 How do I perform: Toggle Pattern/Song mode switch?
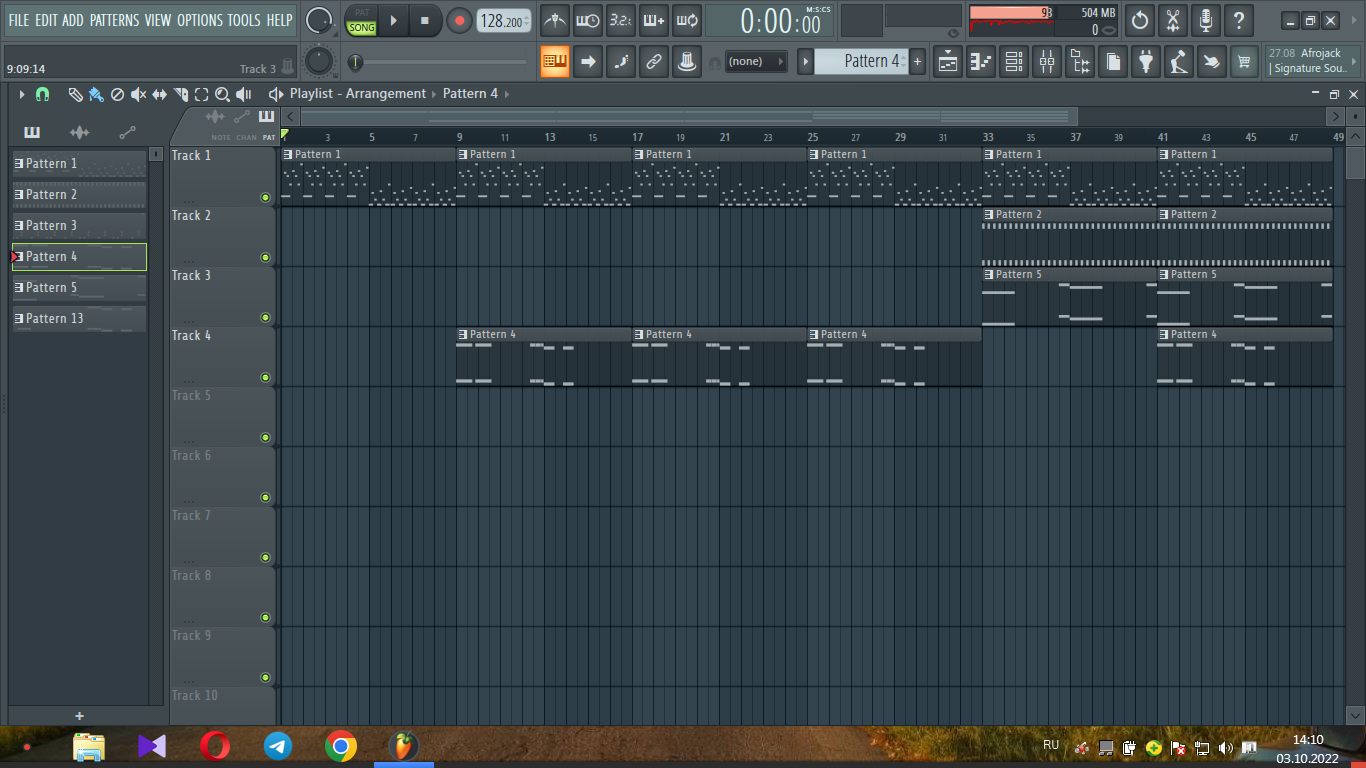click(x=361, y=20)
